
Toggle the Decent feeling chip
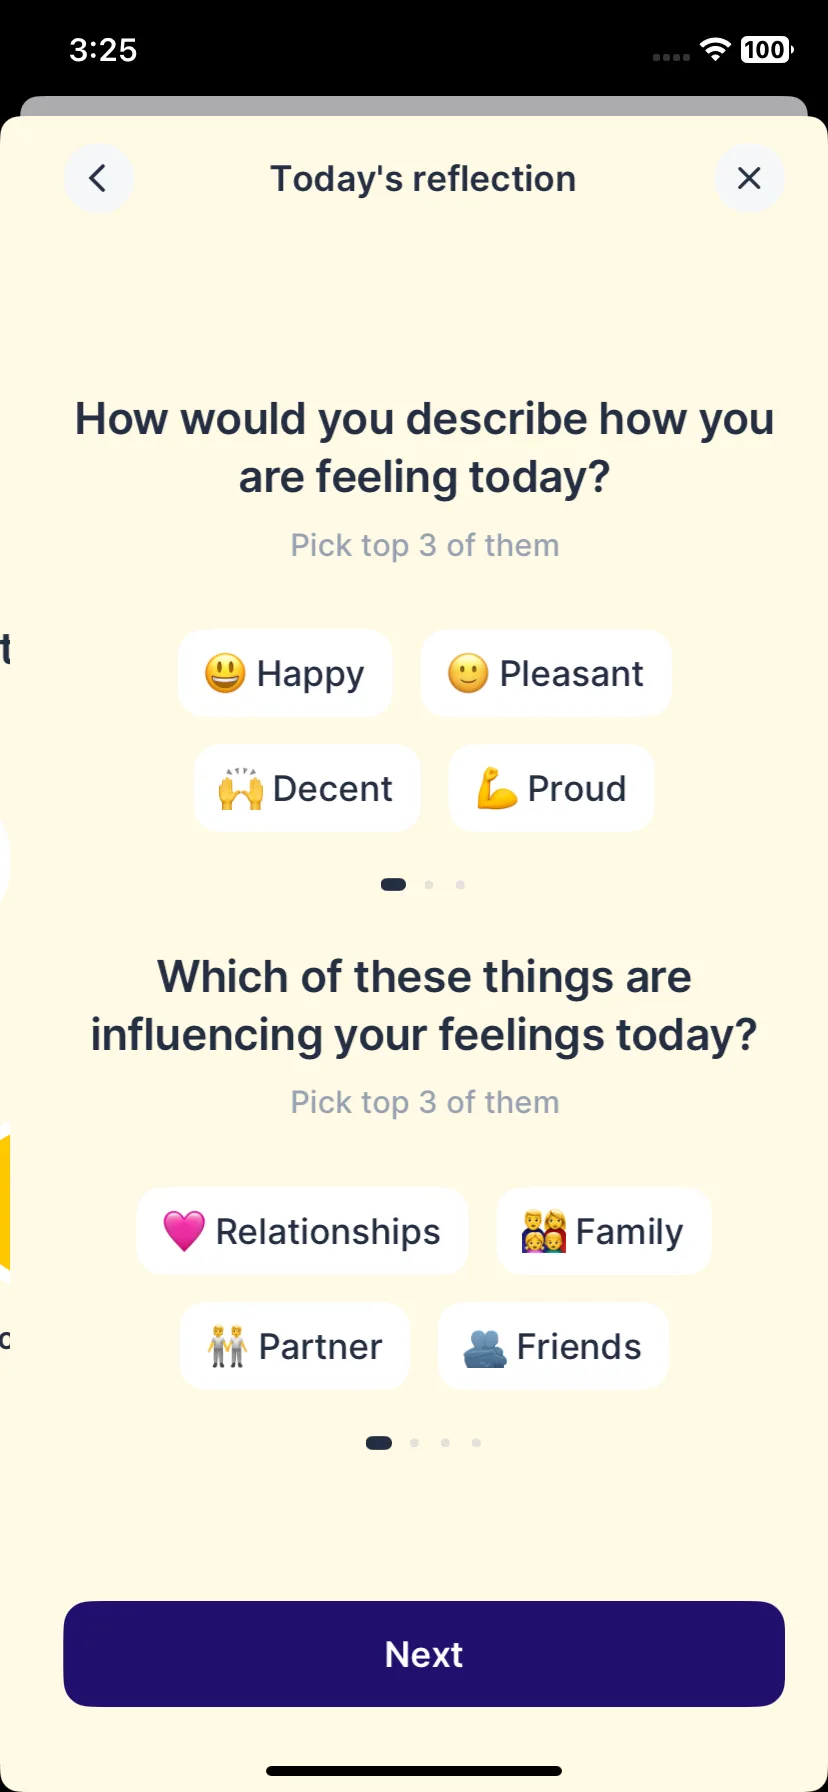pos(307,788)
